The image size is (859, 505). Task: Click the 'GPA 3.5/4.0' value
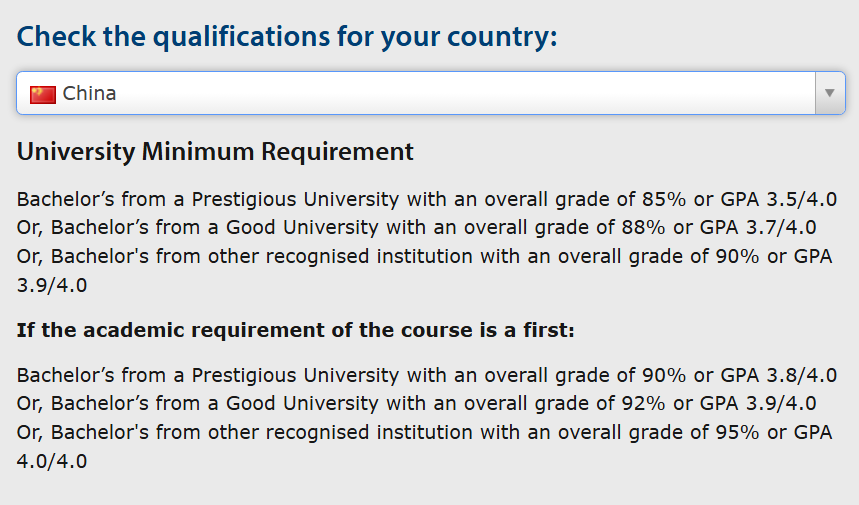(x=778, y=200)
